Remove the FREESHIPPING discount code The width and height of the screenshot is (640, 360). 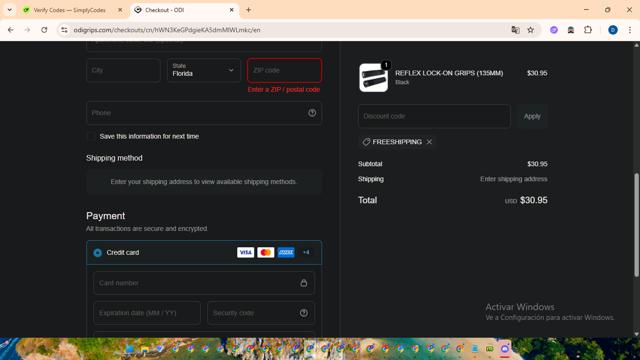(429, 142)
